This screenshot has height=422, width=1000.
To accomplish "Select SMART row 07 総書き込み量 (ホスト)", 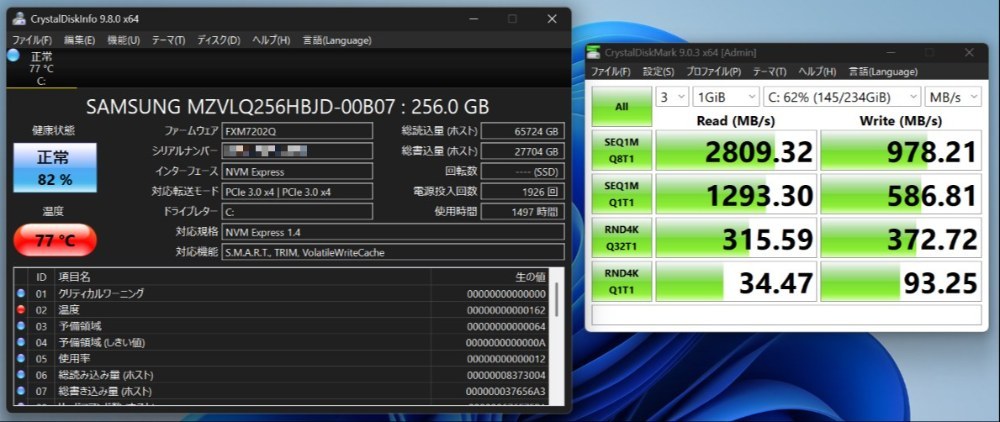I will tap(281, 391).
